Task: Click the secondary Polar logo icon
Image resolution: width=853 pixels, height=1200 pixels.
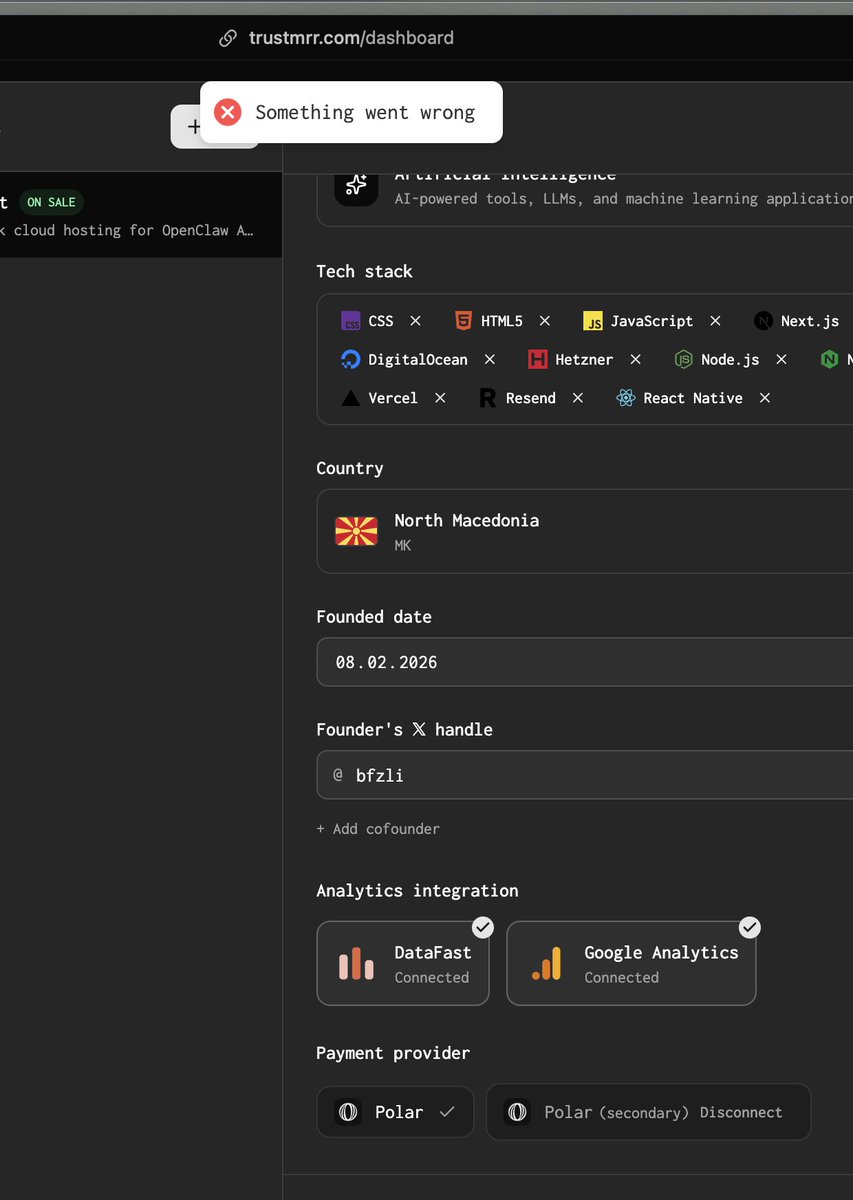Action: click(517, 1112)
